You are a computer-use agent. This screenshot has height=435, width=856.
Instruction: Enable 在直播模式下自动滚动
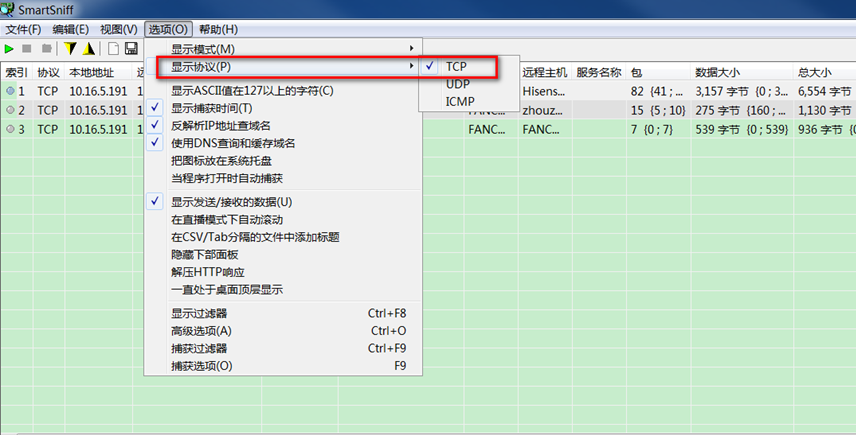click(283, 219)
